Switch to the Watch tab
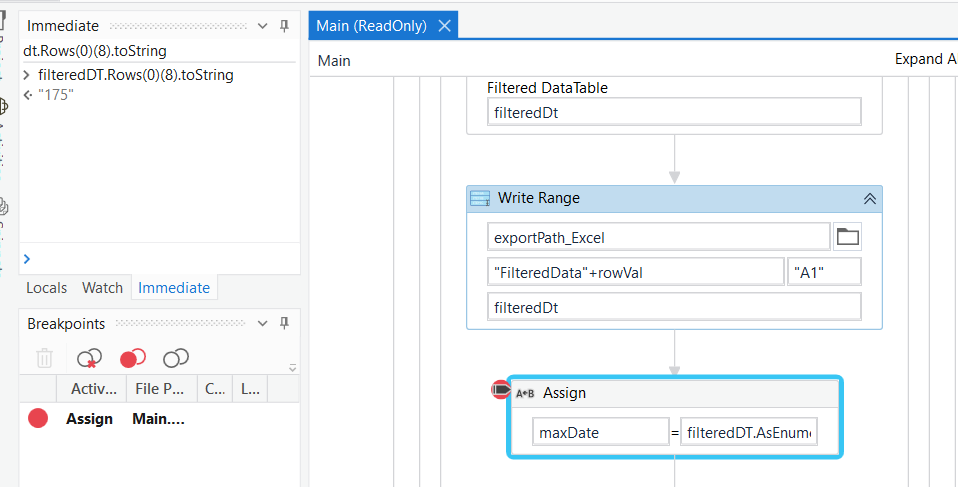 (102, 288)
